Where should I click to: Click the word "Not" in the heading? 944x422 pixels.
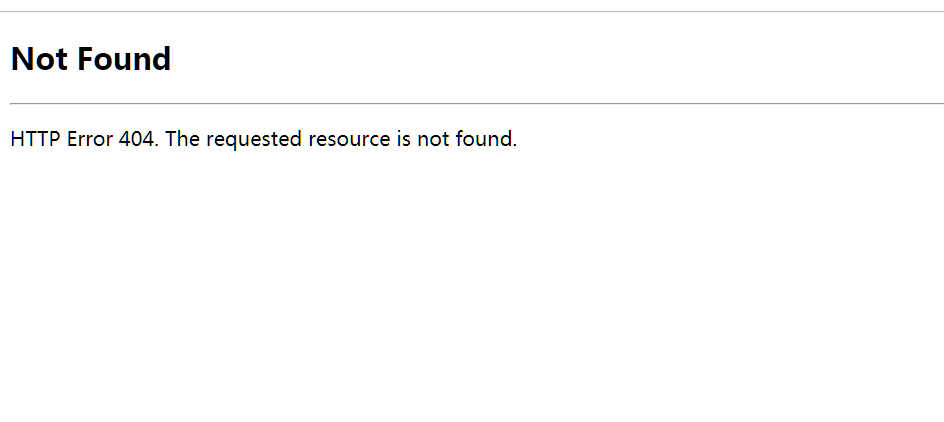click(x=39, y=59)
